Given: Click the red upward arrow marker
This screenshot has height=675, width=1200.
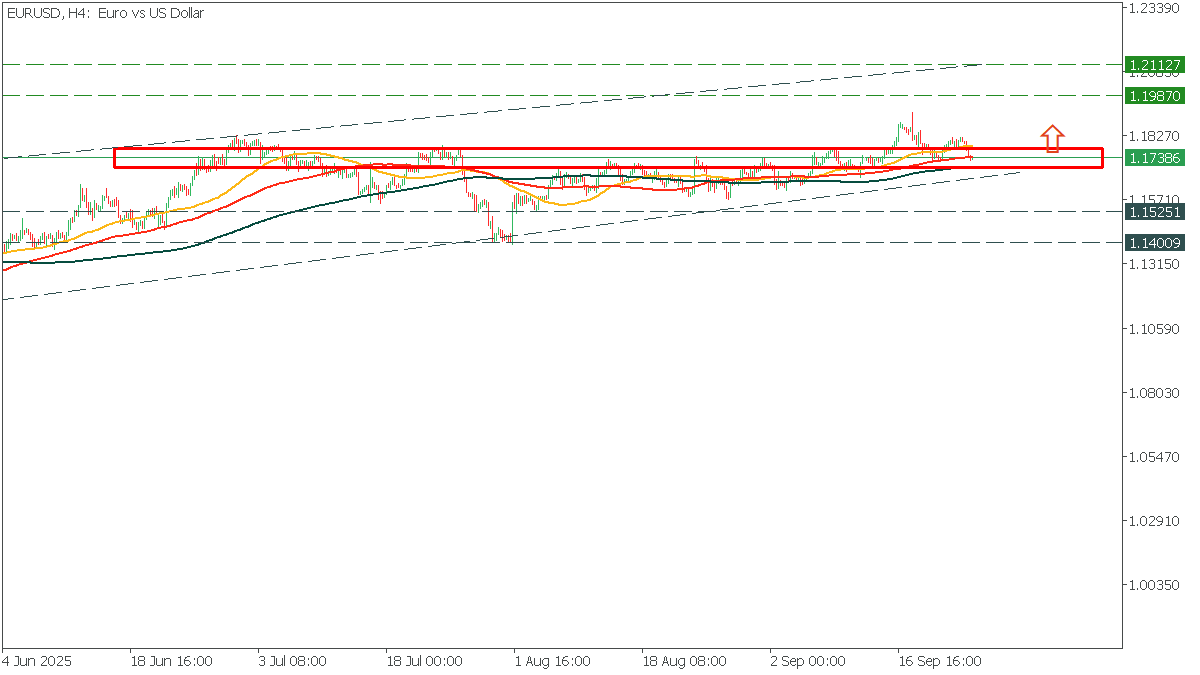Looking at the screenshot, I should click(x=1052, y=139).
